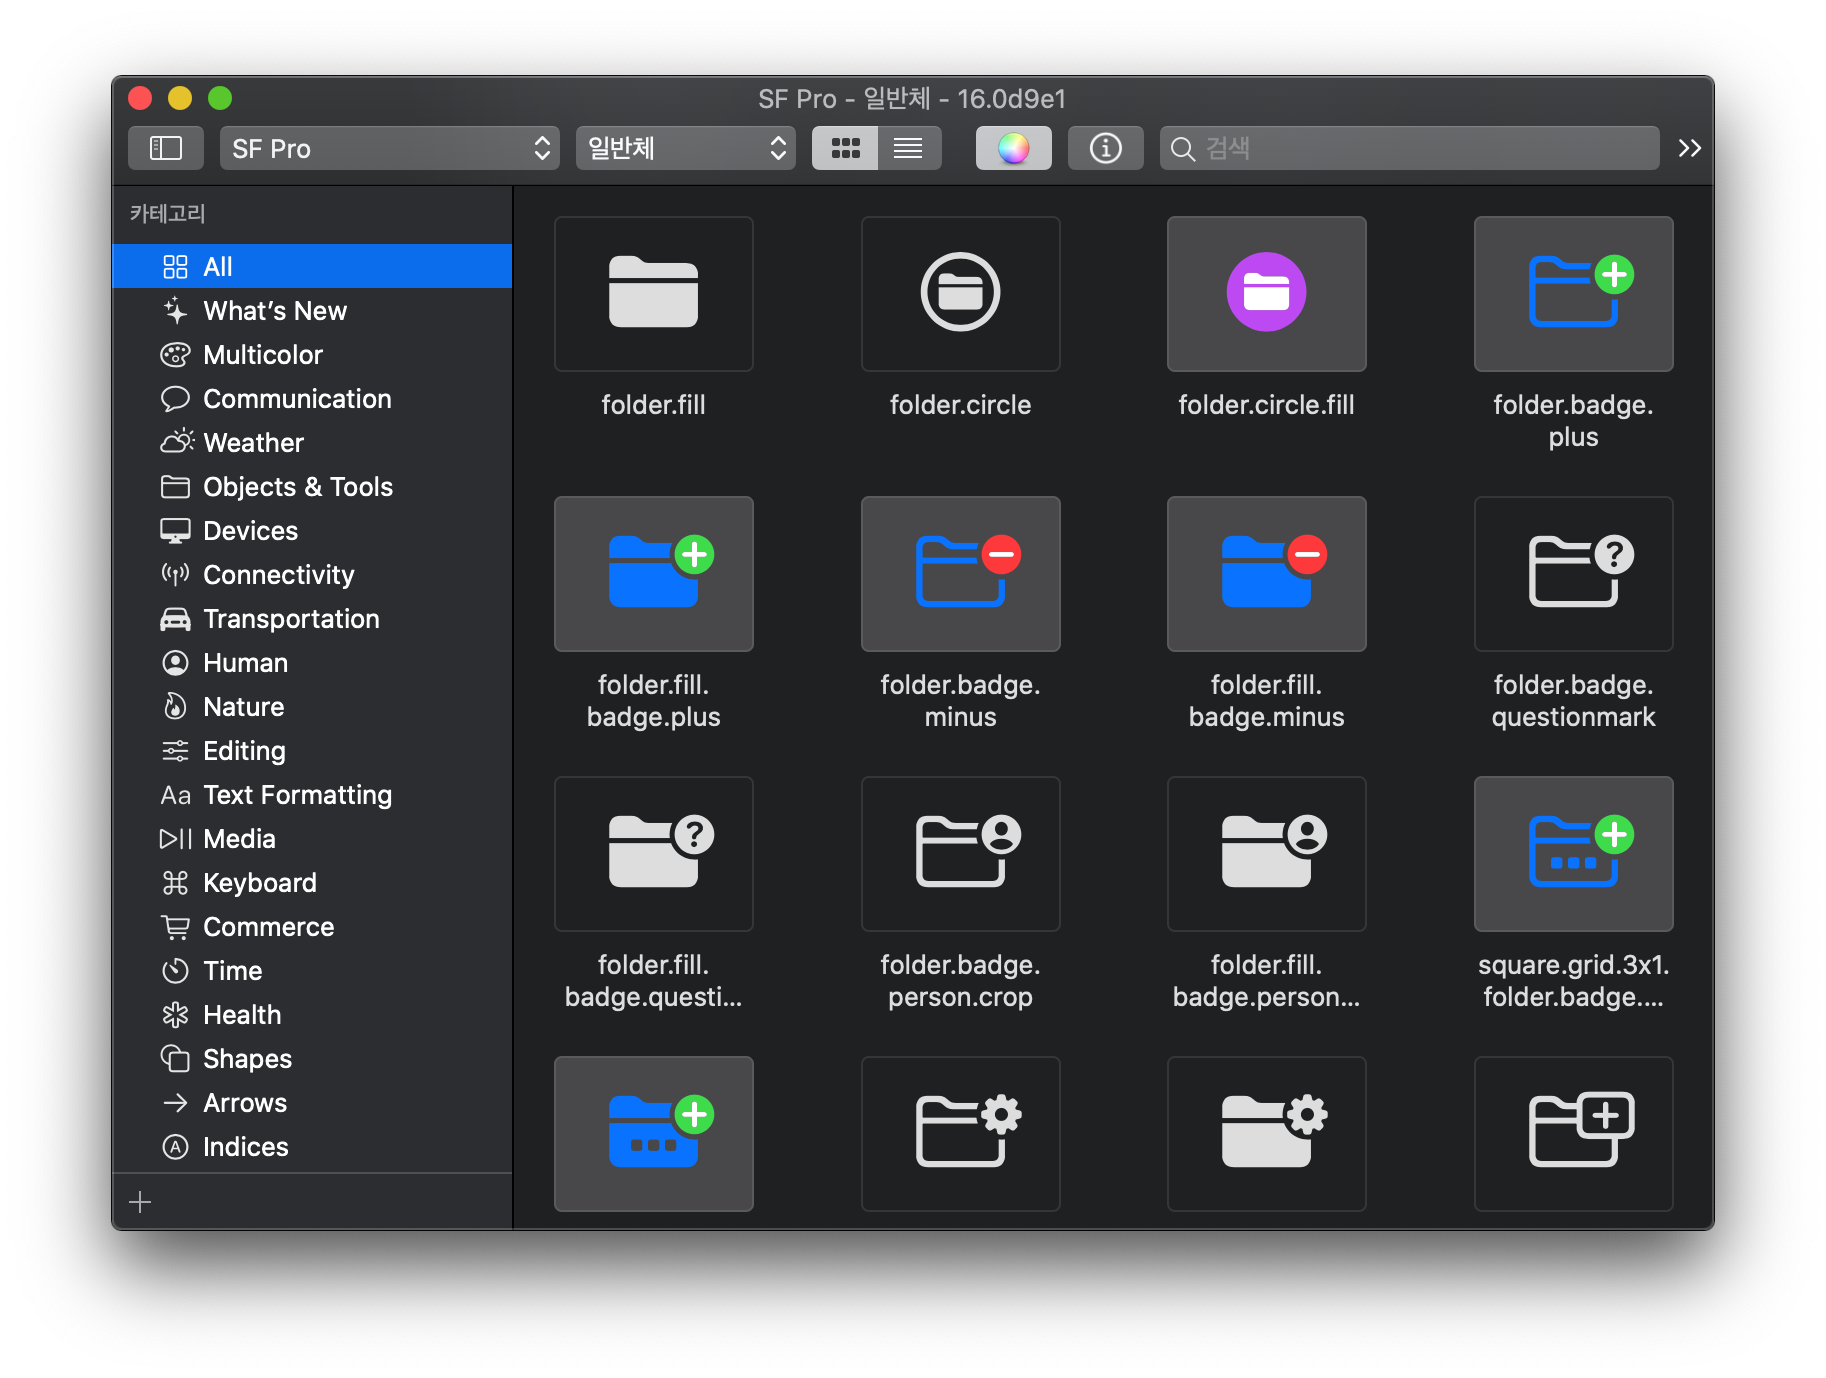The image size is (1826, 1378).
Task: Open the Media category
Action: point(312,838)
